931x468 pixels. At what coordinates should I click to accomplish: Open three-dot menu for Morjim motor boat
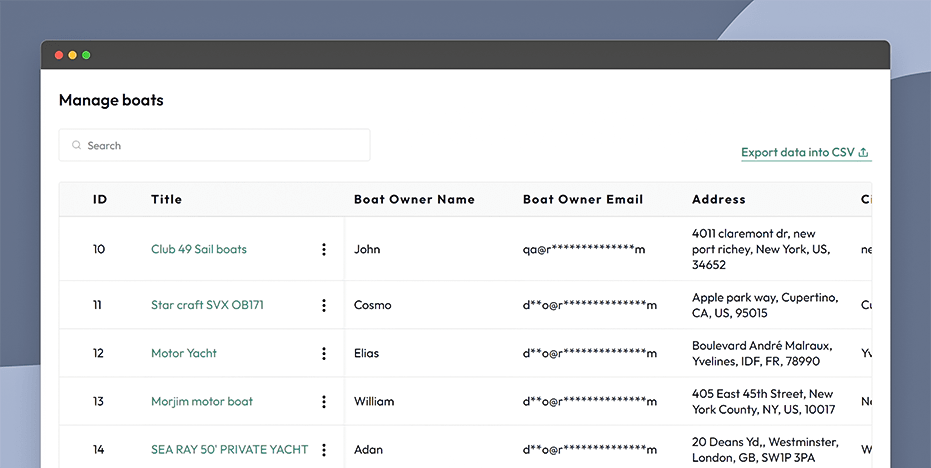point(324,401)
